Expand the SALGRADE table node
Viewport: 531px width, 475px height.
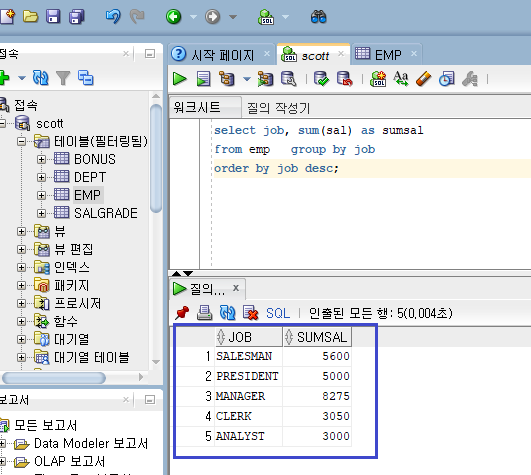tap(41, 213)
